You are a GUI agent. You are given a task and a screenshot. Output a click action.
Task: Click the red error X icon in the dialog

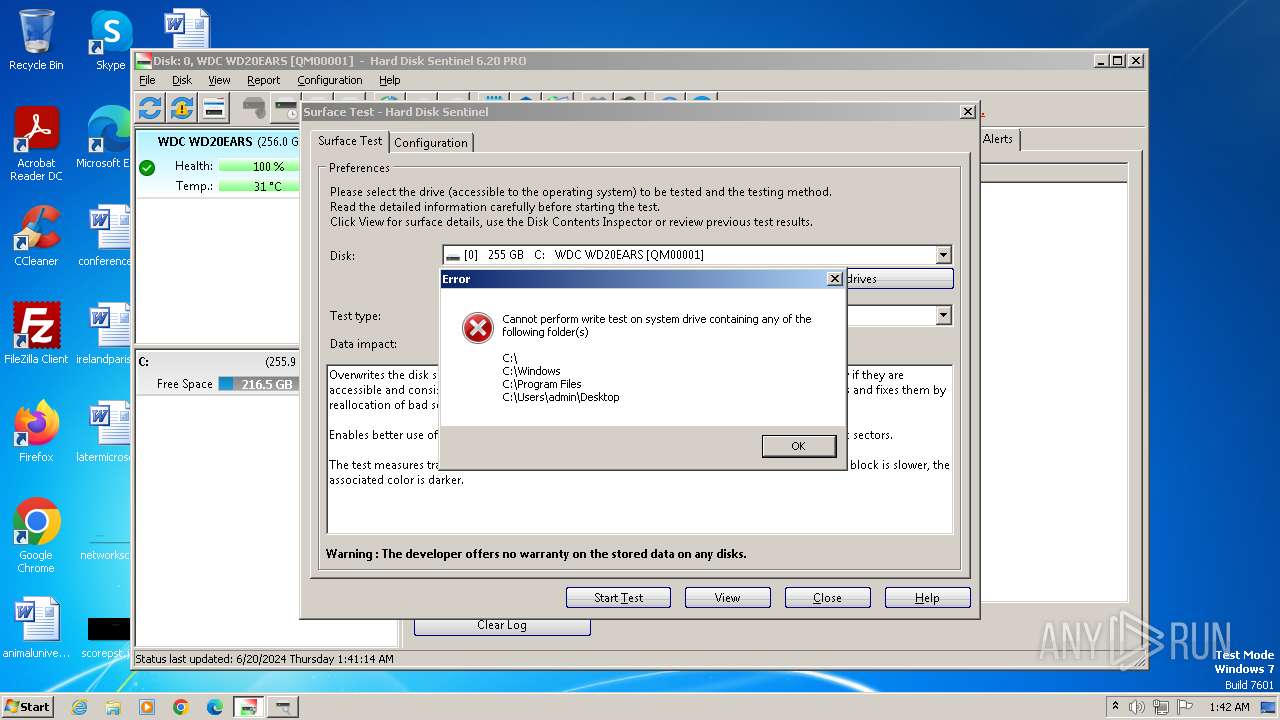(x=478, y=327)
